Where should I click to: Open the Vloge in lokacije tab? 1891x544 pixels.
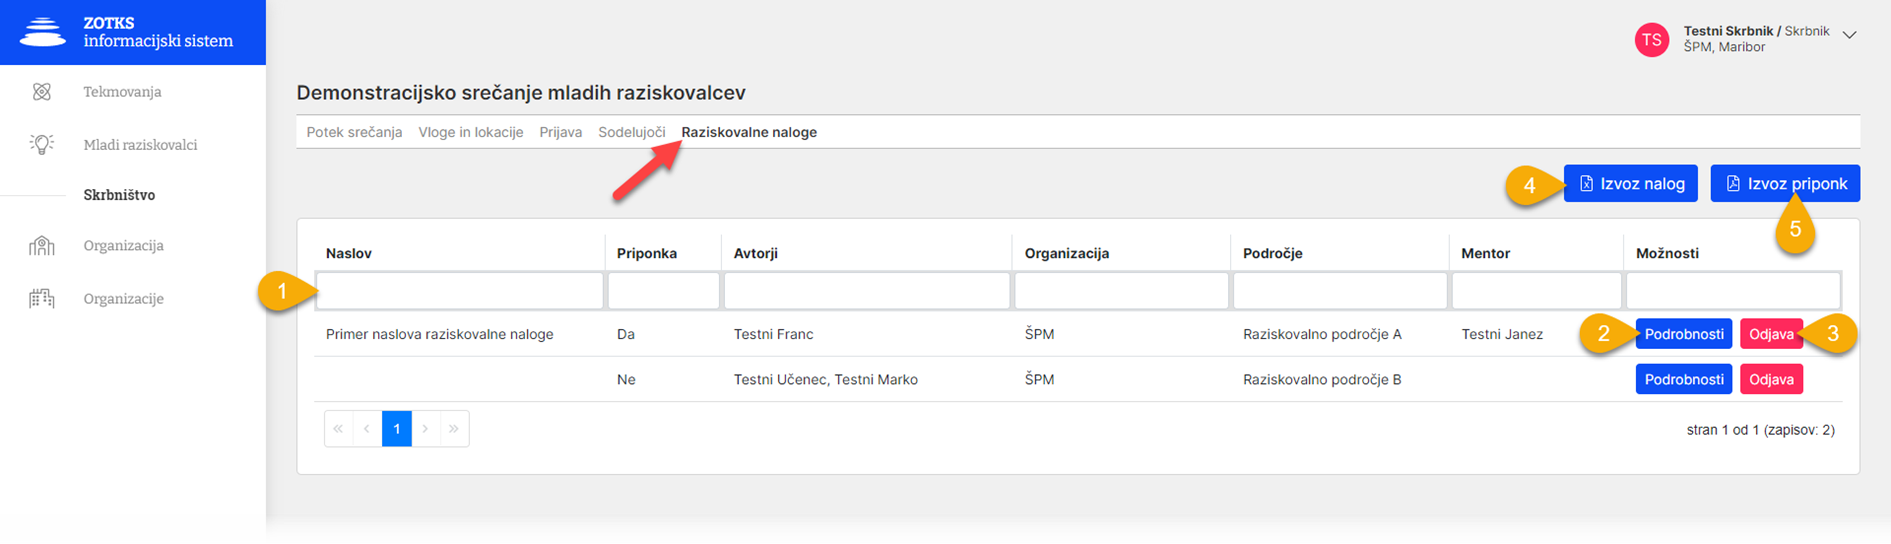tap(471, 132)
